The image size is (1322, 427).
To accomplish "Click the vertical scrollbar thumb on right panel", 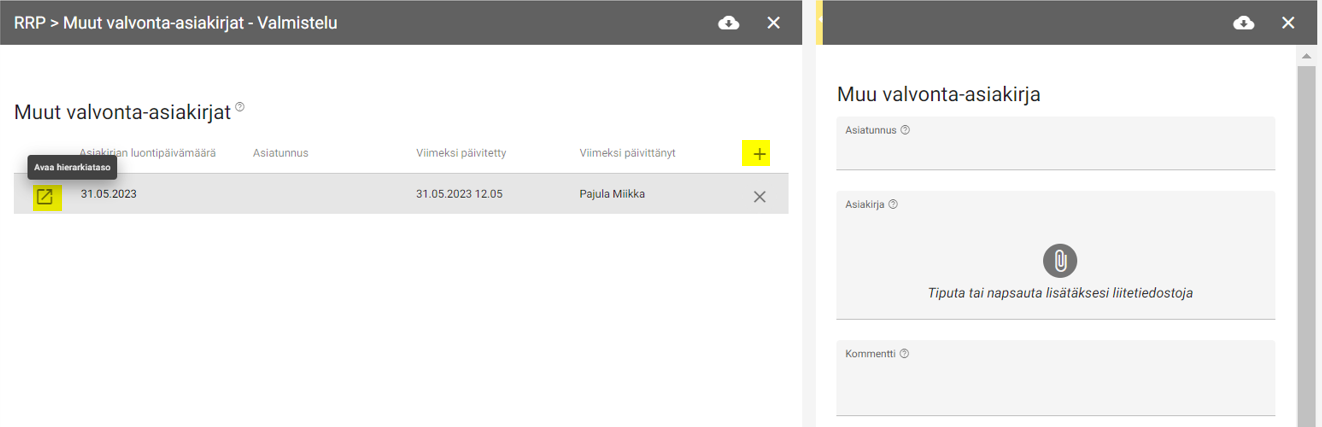I will click(1306, 240).
